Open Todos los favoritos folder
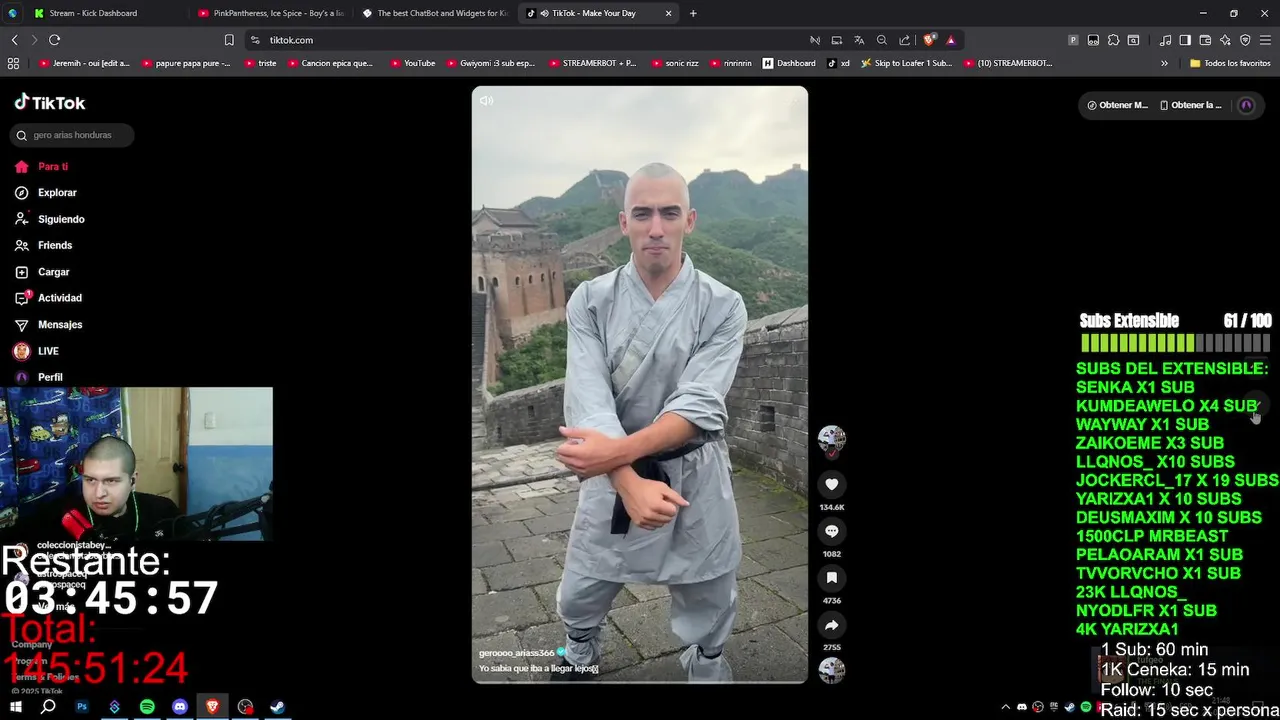The width and height of the screenshot is (1280, 720). [1230, 63]
